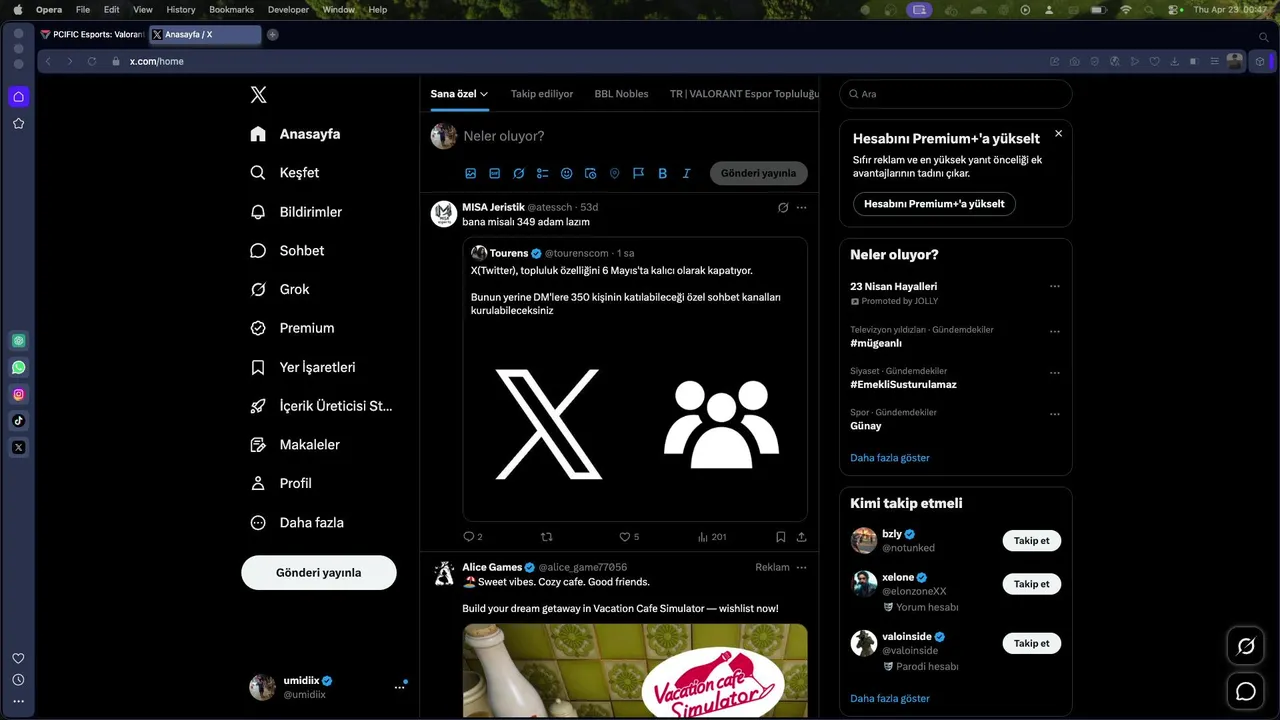1280x720 pixels.
Task: Open Makaleler articles page
Action: click(x=295, y=444)
